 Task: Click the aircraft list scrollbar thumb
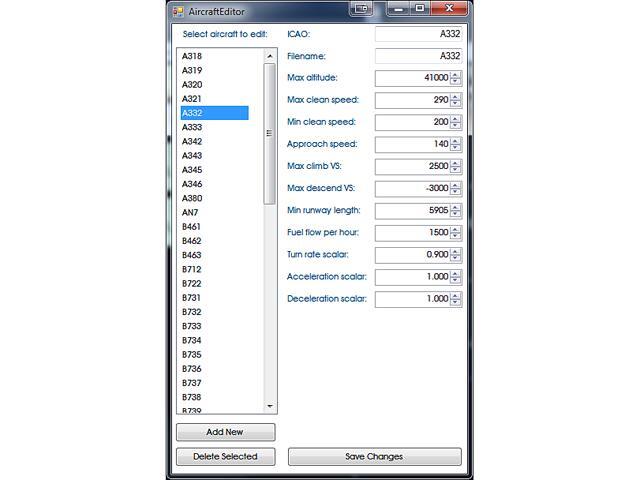[x=268, y=133]
